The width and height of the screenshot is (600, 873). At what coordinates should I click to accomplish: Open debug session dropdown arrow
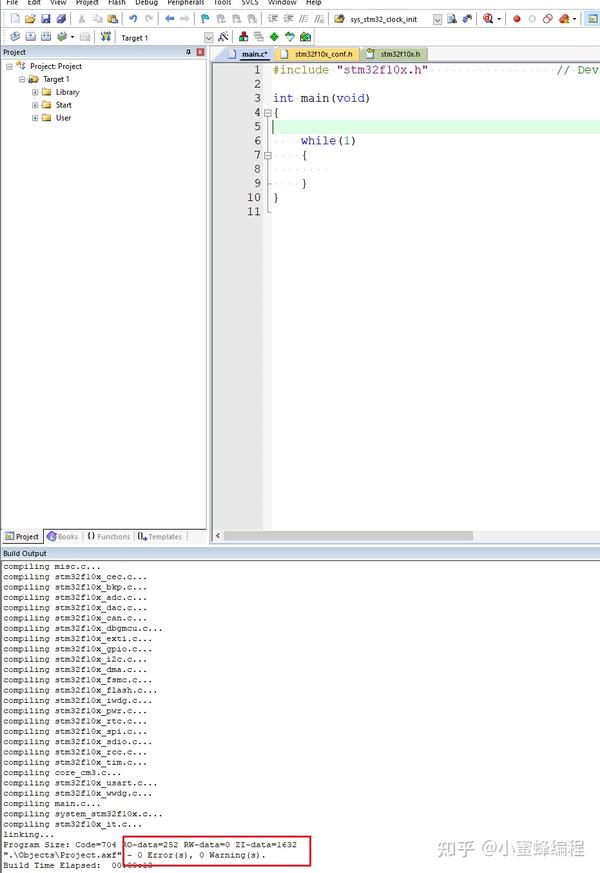pos(499,19)
